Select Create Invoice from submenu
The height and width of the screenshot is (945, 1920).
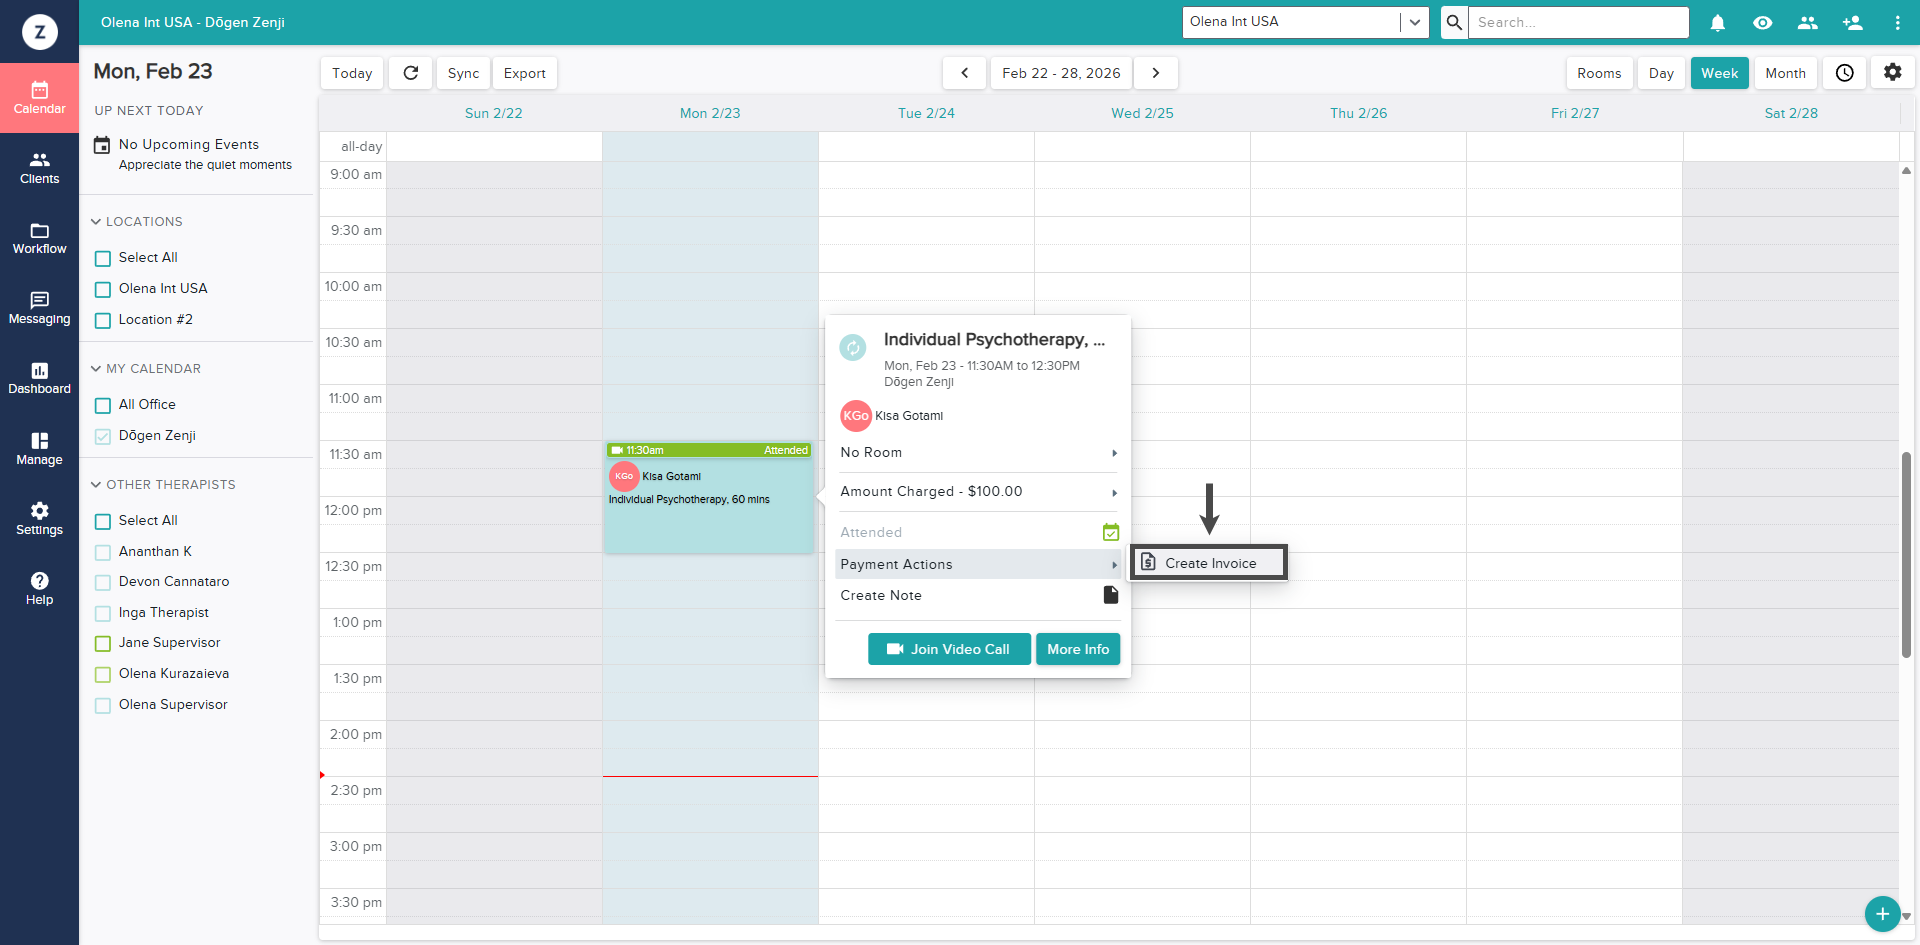pos(1209,563)
